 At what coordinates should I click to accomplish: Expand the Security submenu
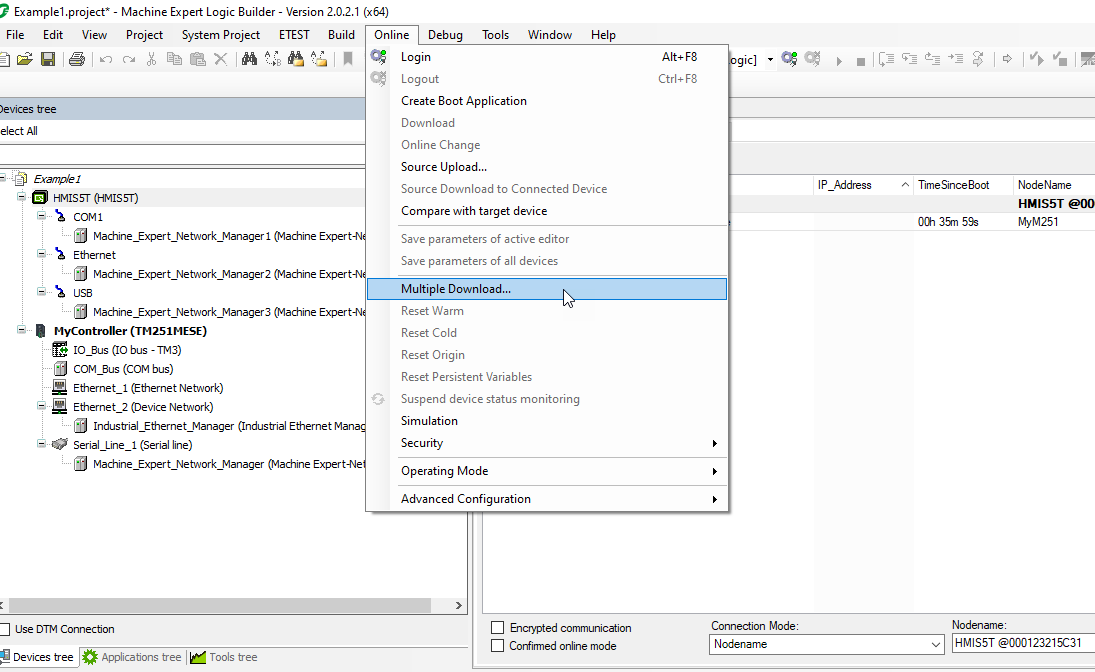(x=547, y=443)
